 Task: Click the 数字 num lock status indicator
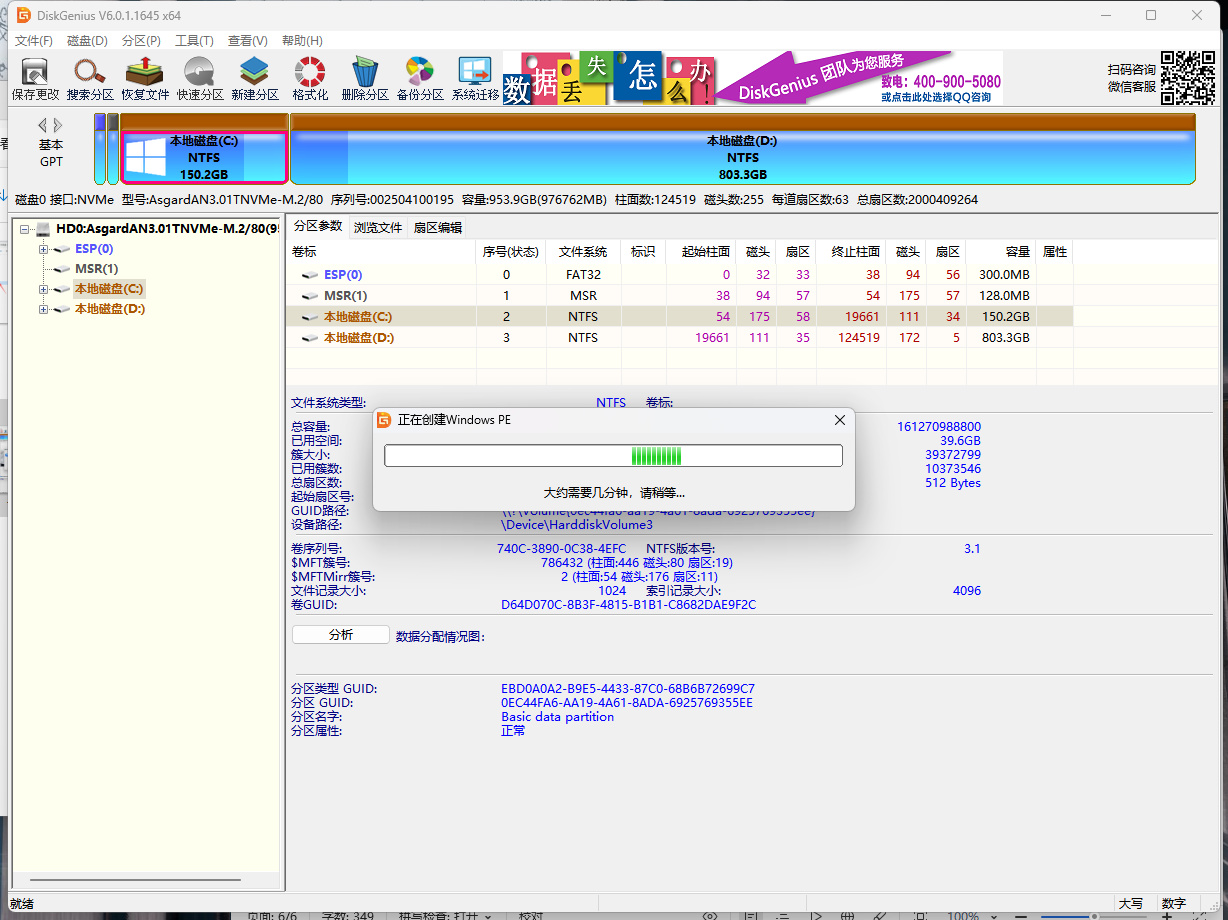click(x=1174, y=904)
